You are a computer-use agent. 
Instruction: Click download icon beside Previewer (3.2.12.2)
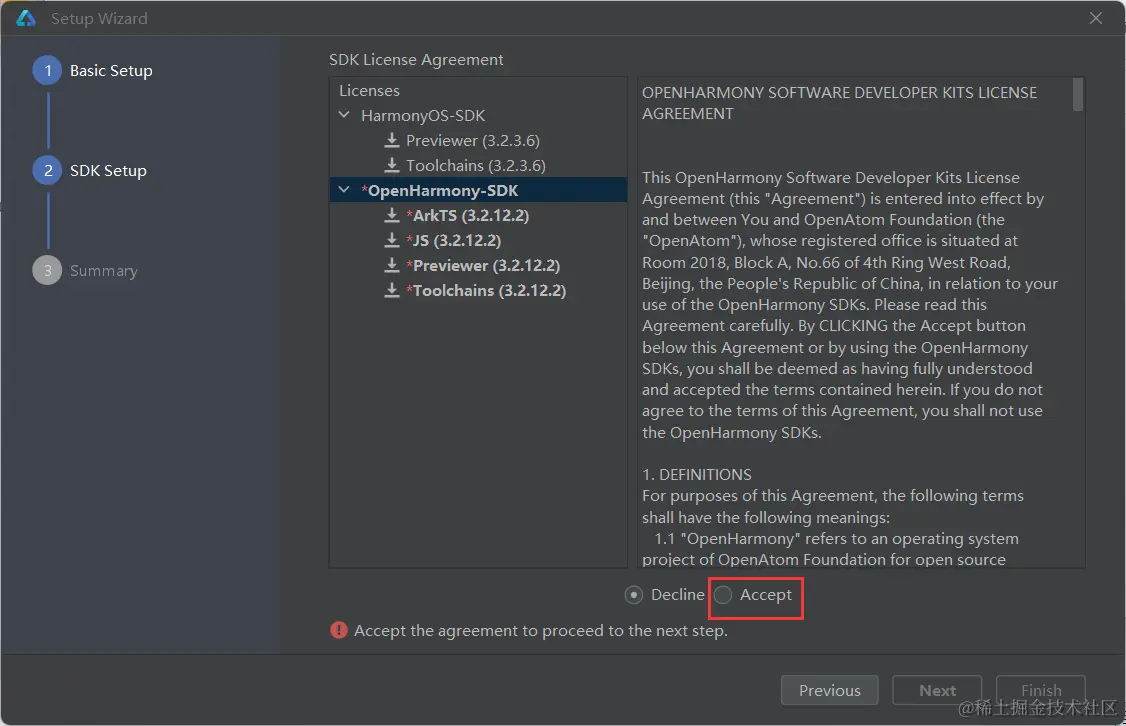391,265
